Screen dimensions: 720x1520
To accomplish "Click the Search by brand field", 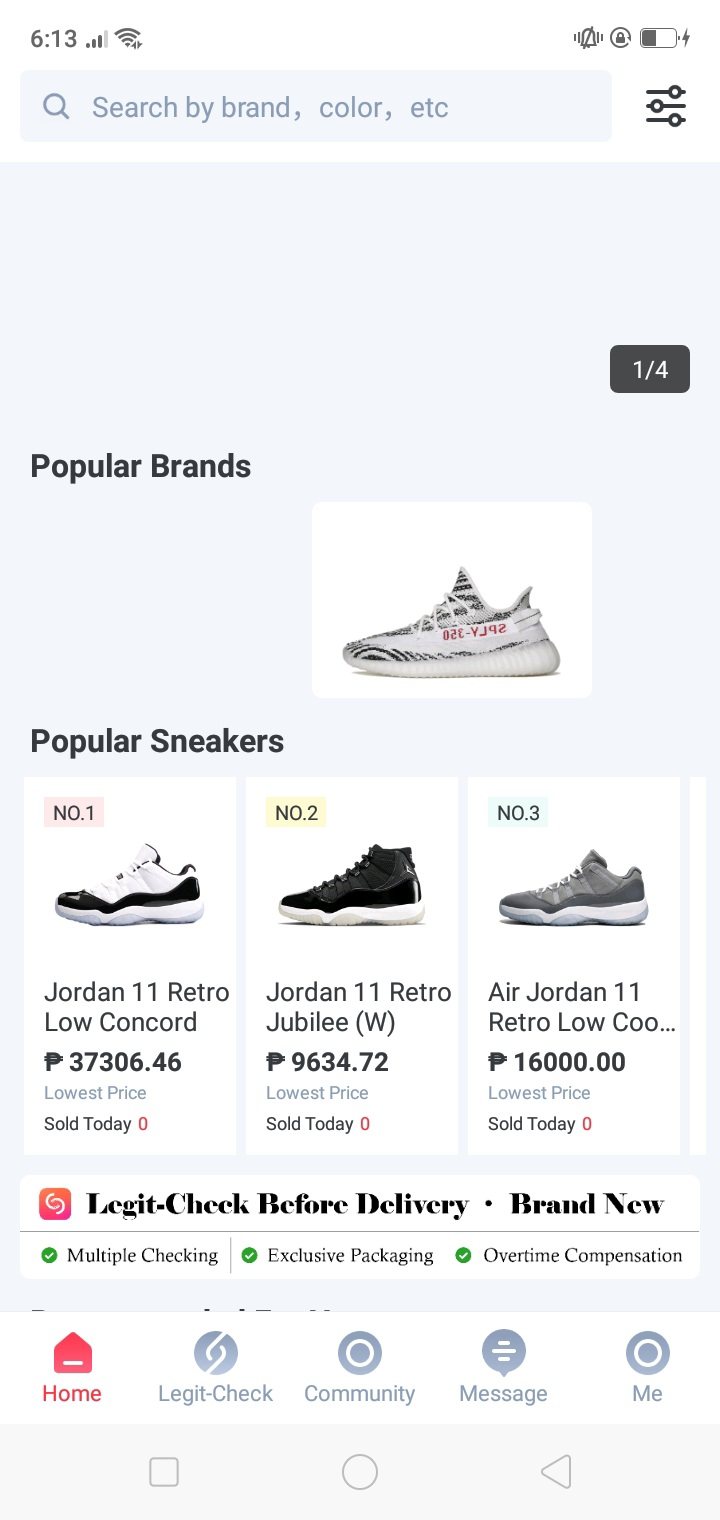I will (x=330, y=107).
